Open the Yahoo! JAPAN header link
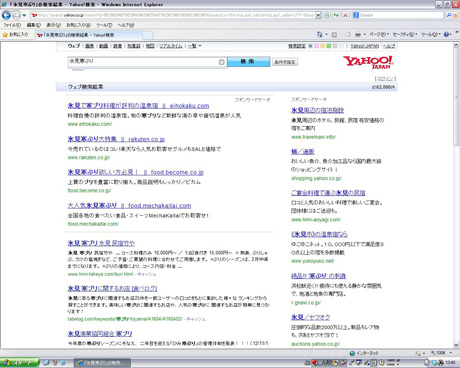The height and width of the screenshot is (368, 460). point(365,46)
